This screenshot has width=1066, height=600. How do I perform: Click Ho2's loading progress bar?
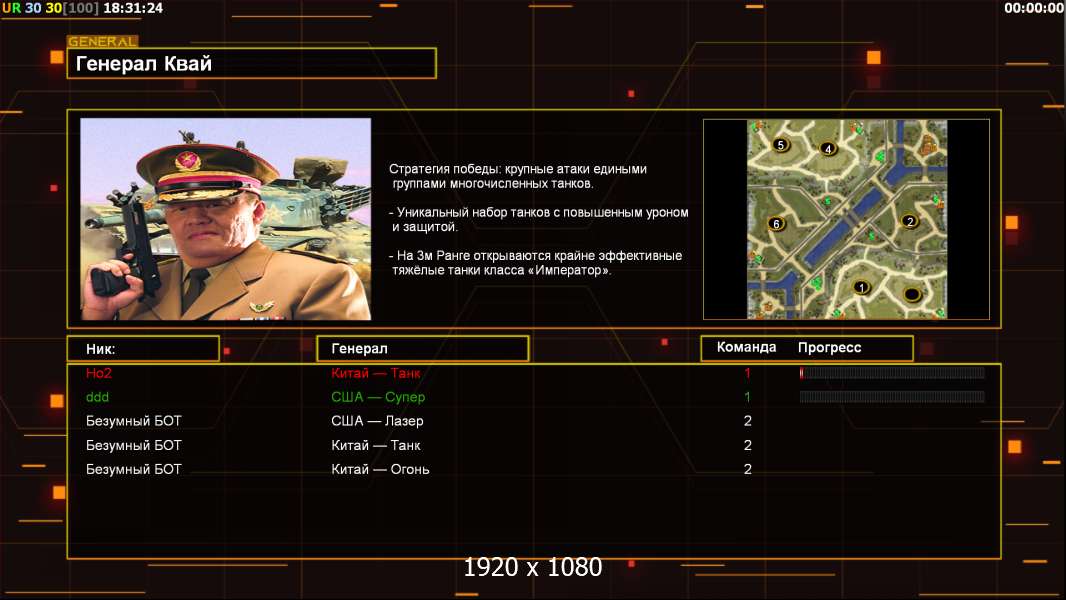(892, 372)
